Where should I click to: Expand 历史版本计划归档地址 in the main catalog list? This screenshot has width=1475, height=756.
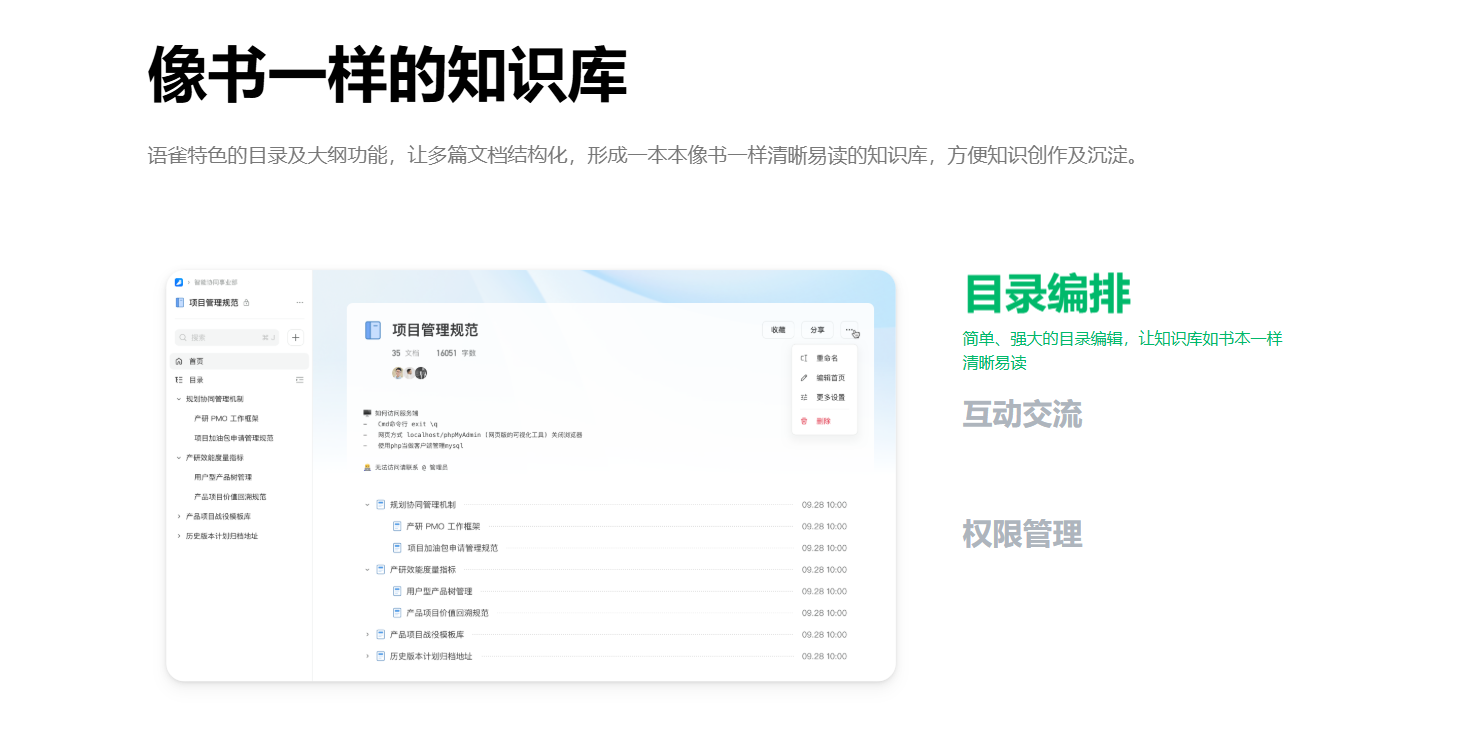pos(367,657)
